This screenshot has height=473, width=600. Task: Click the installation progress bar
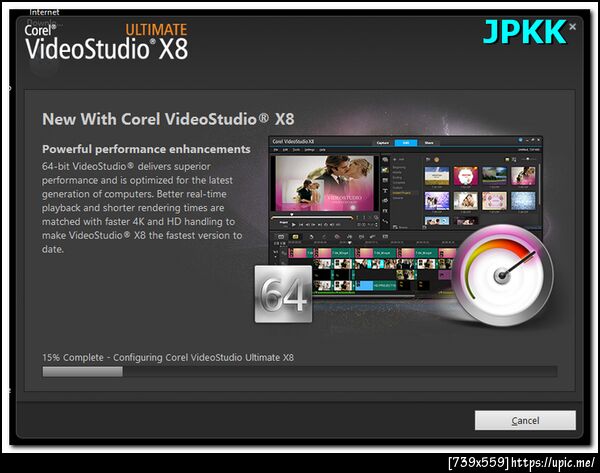(x=300, y=372)
